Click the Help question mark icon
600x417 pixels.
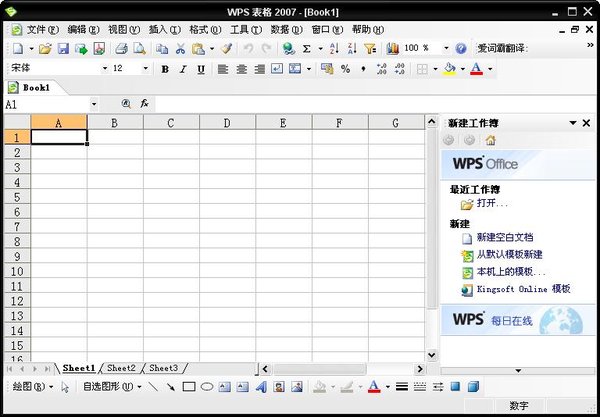461,49
